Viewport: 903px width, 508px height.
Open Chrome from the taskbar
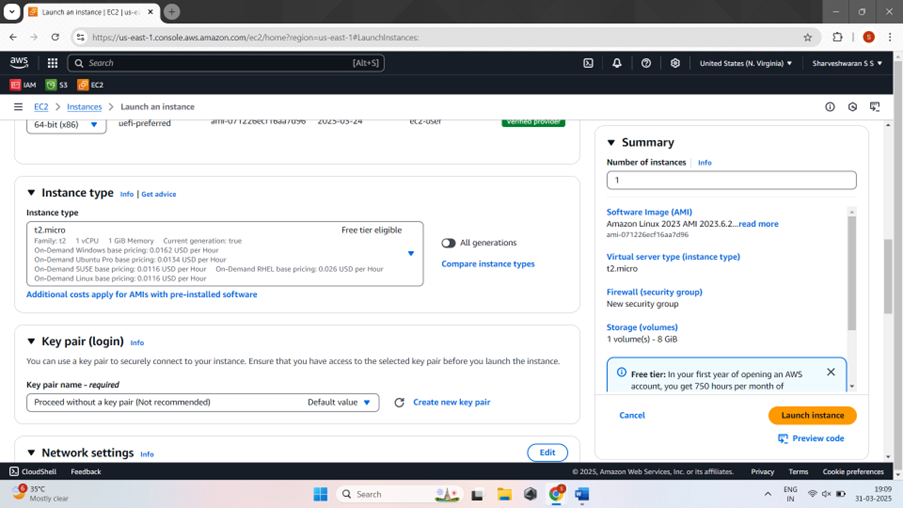point(556,494)
